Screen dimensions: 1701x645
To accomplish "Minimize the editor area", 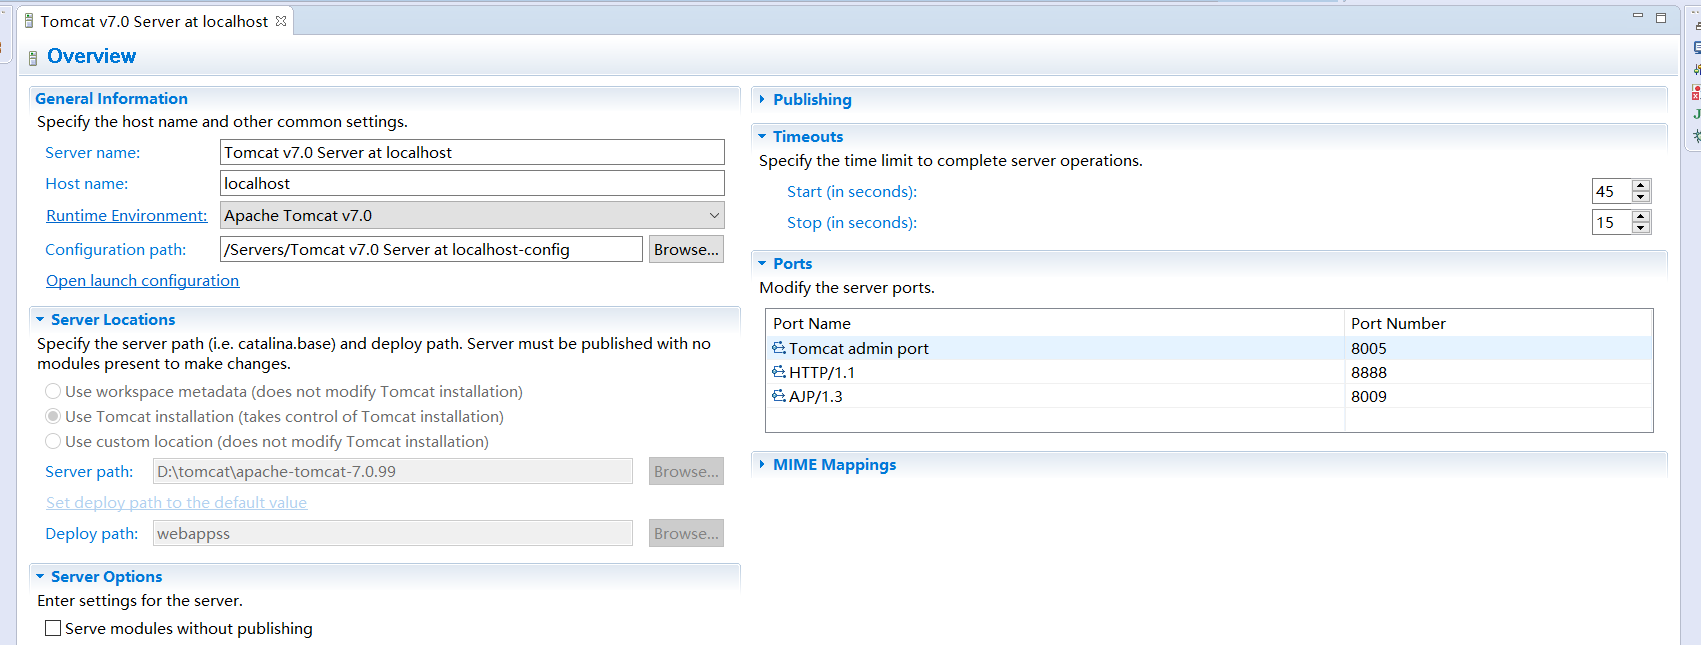I will pyautogui.click(x=1638, y=16).
